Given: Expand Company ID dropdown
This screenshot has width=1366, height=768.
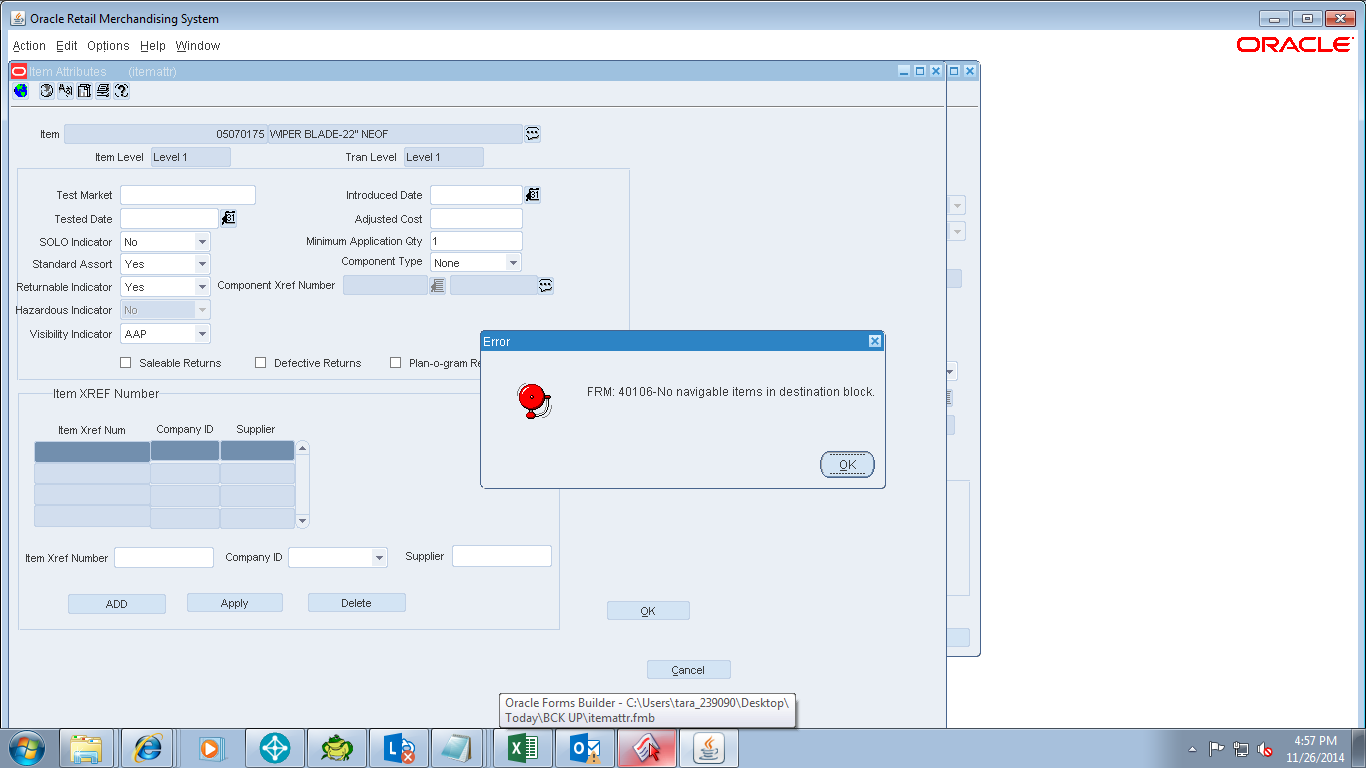Looking at the screenshot, I should coord(379,557).
